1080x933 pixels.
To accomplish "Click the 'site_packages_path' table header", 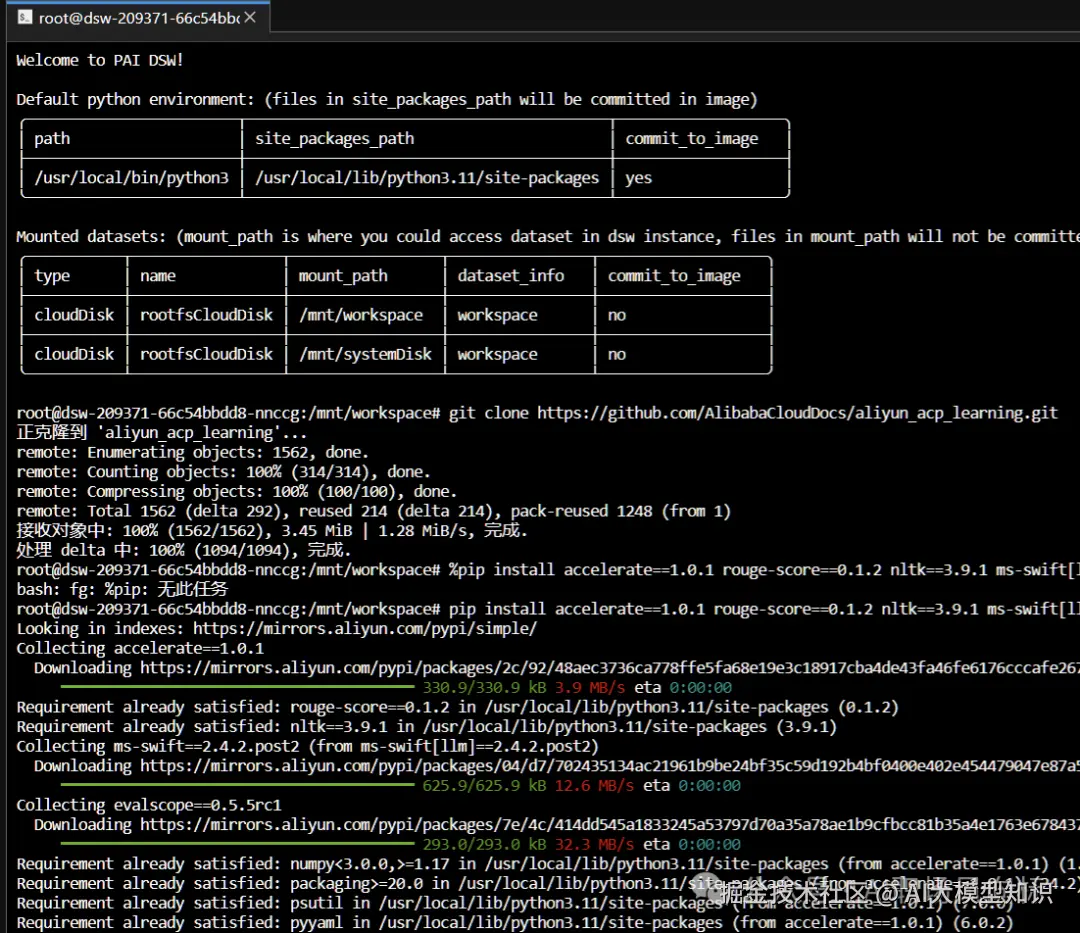I will pyautogui.click(x=335, y=138).
